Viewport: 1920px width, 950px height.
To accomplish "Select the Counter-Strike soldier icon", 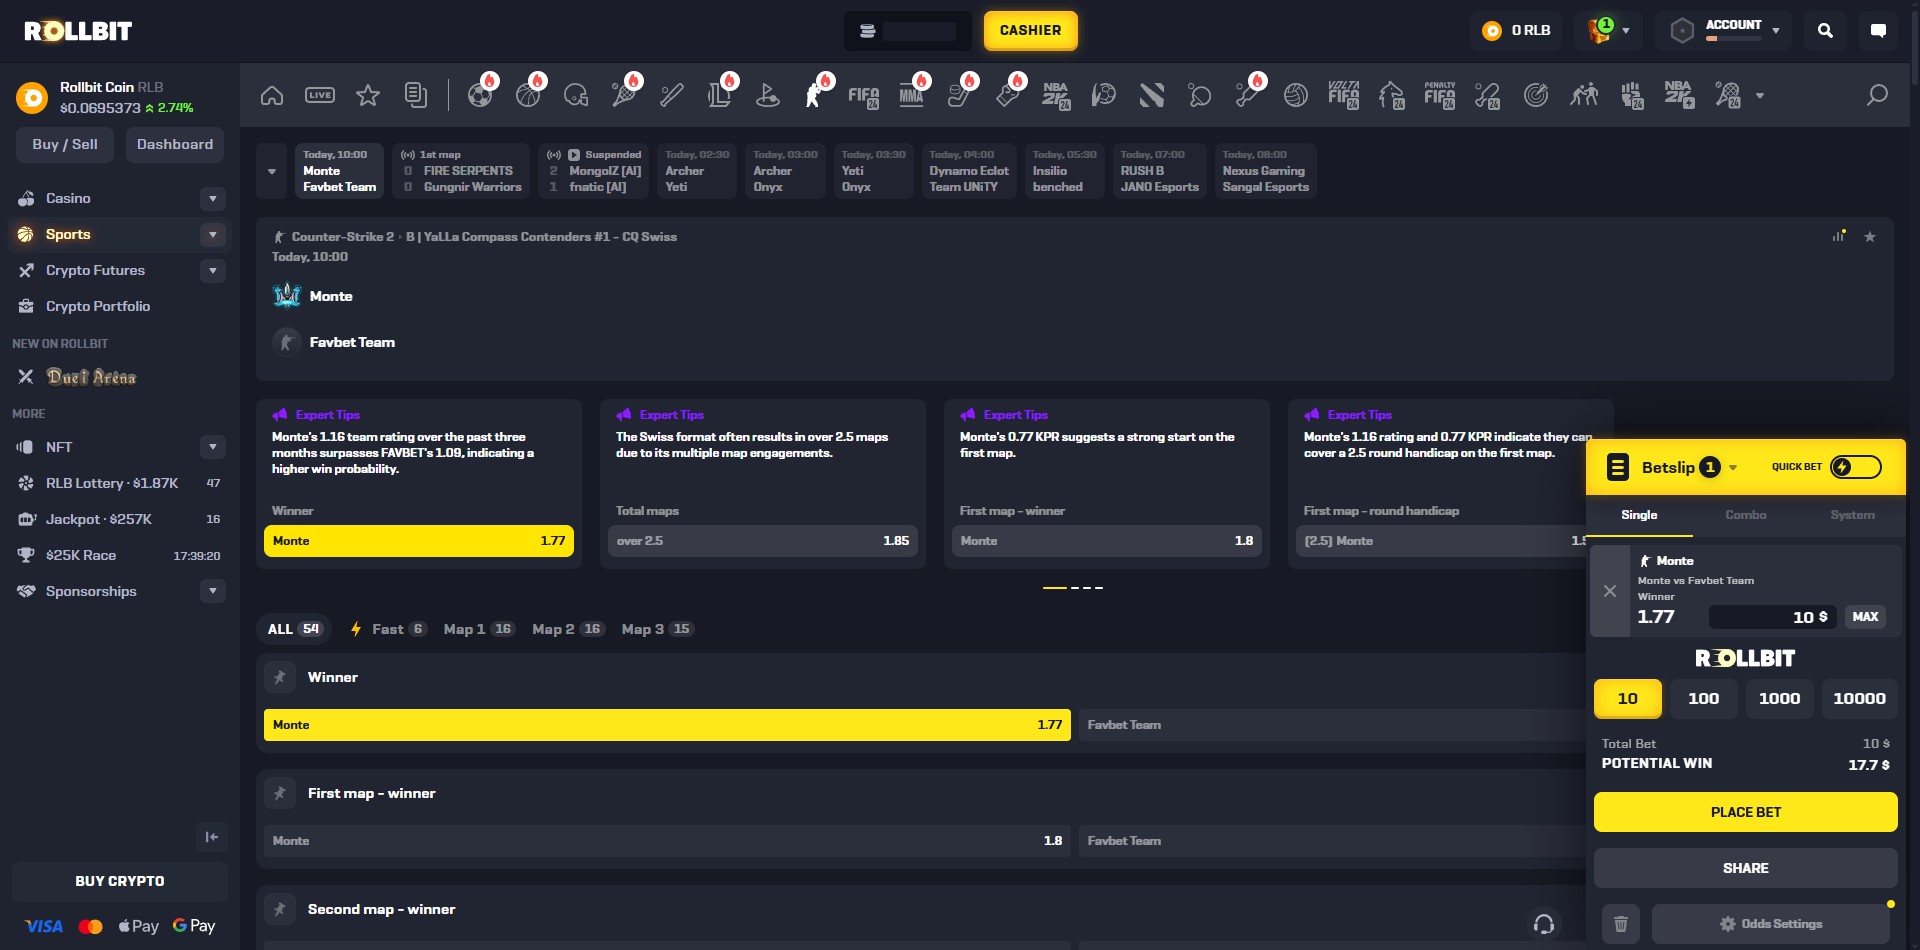I will coord(815,95).
